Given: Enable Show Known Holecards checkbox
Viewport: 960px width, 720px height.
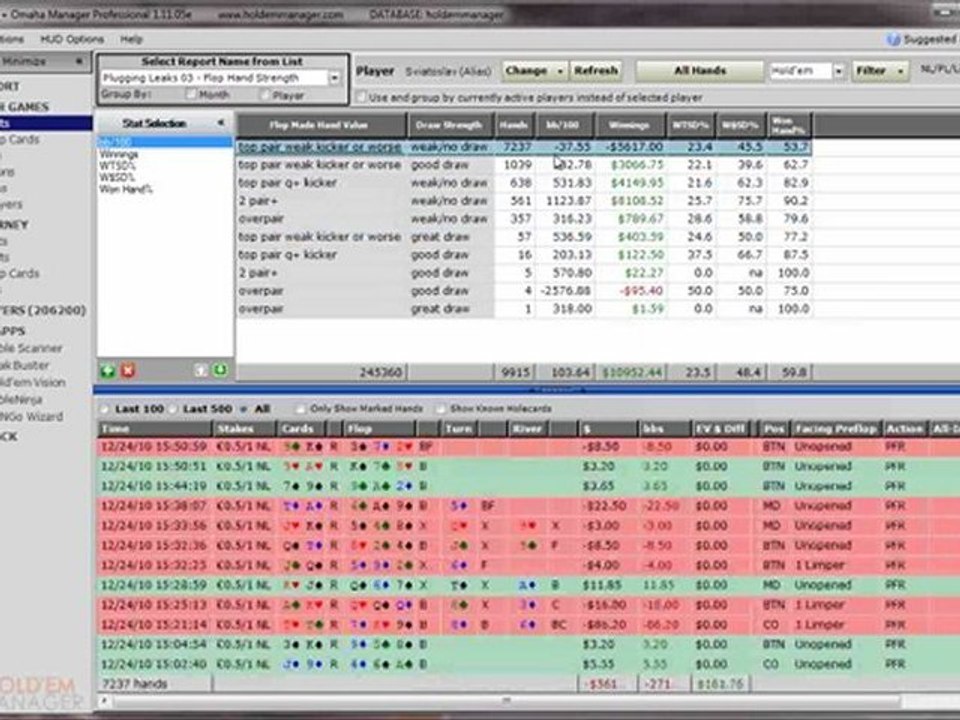Looking at the screenshot, I should 440,409.
